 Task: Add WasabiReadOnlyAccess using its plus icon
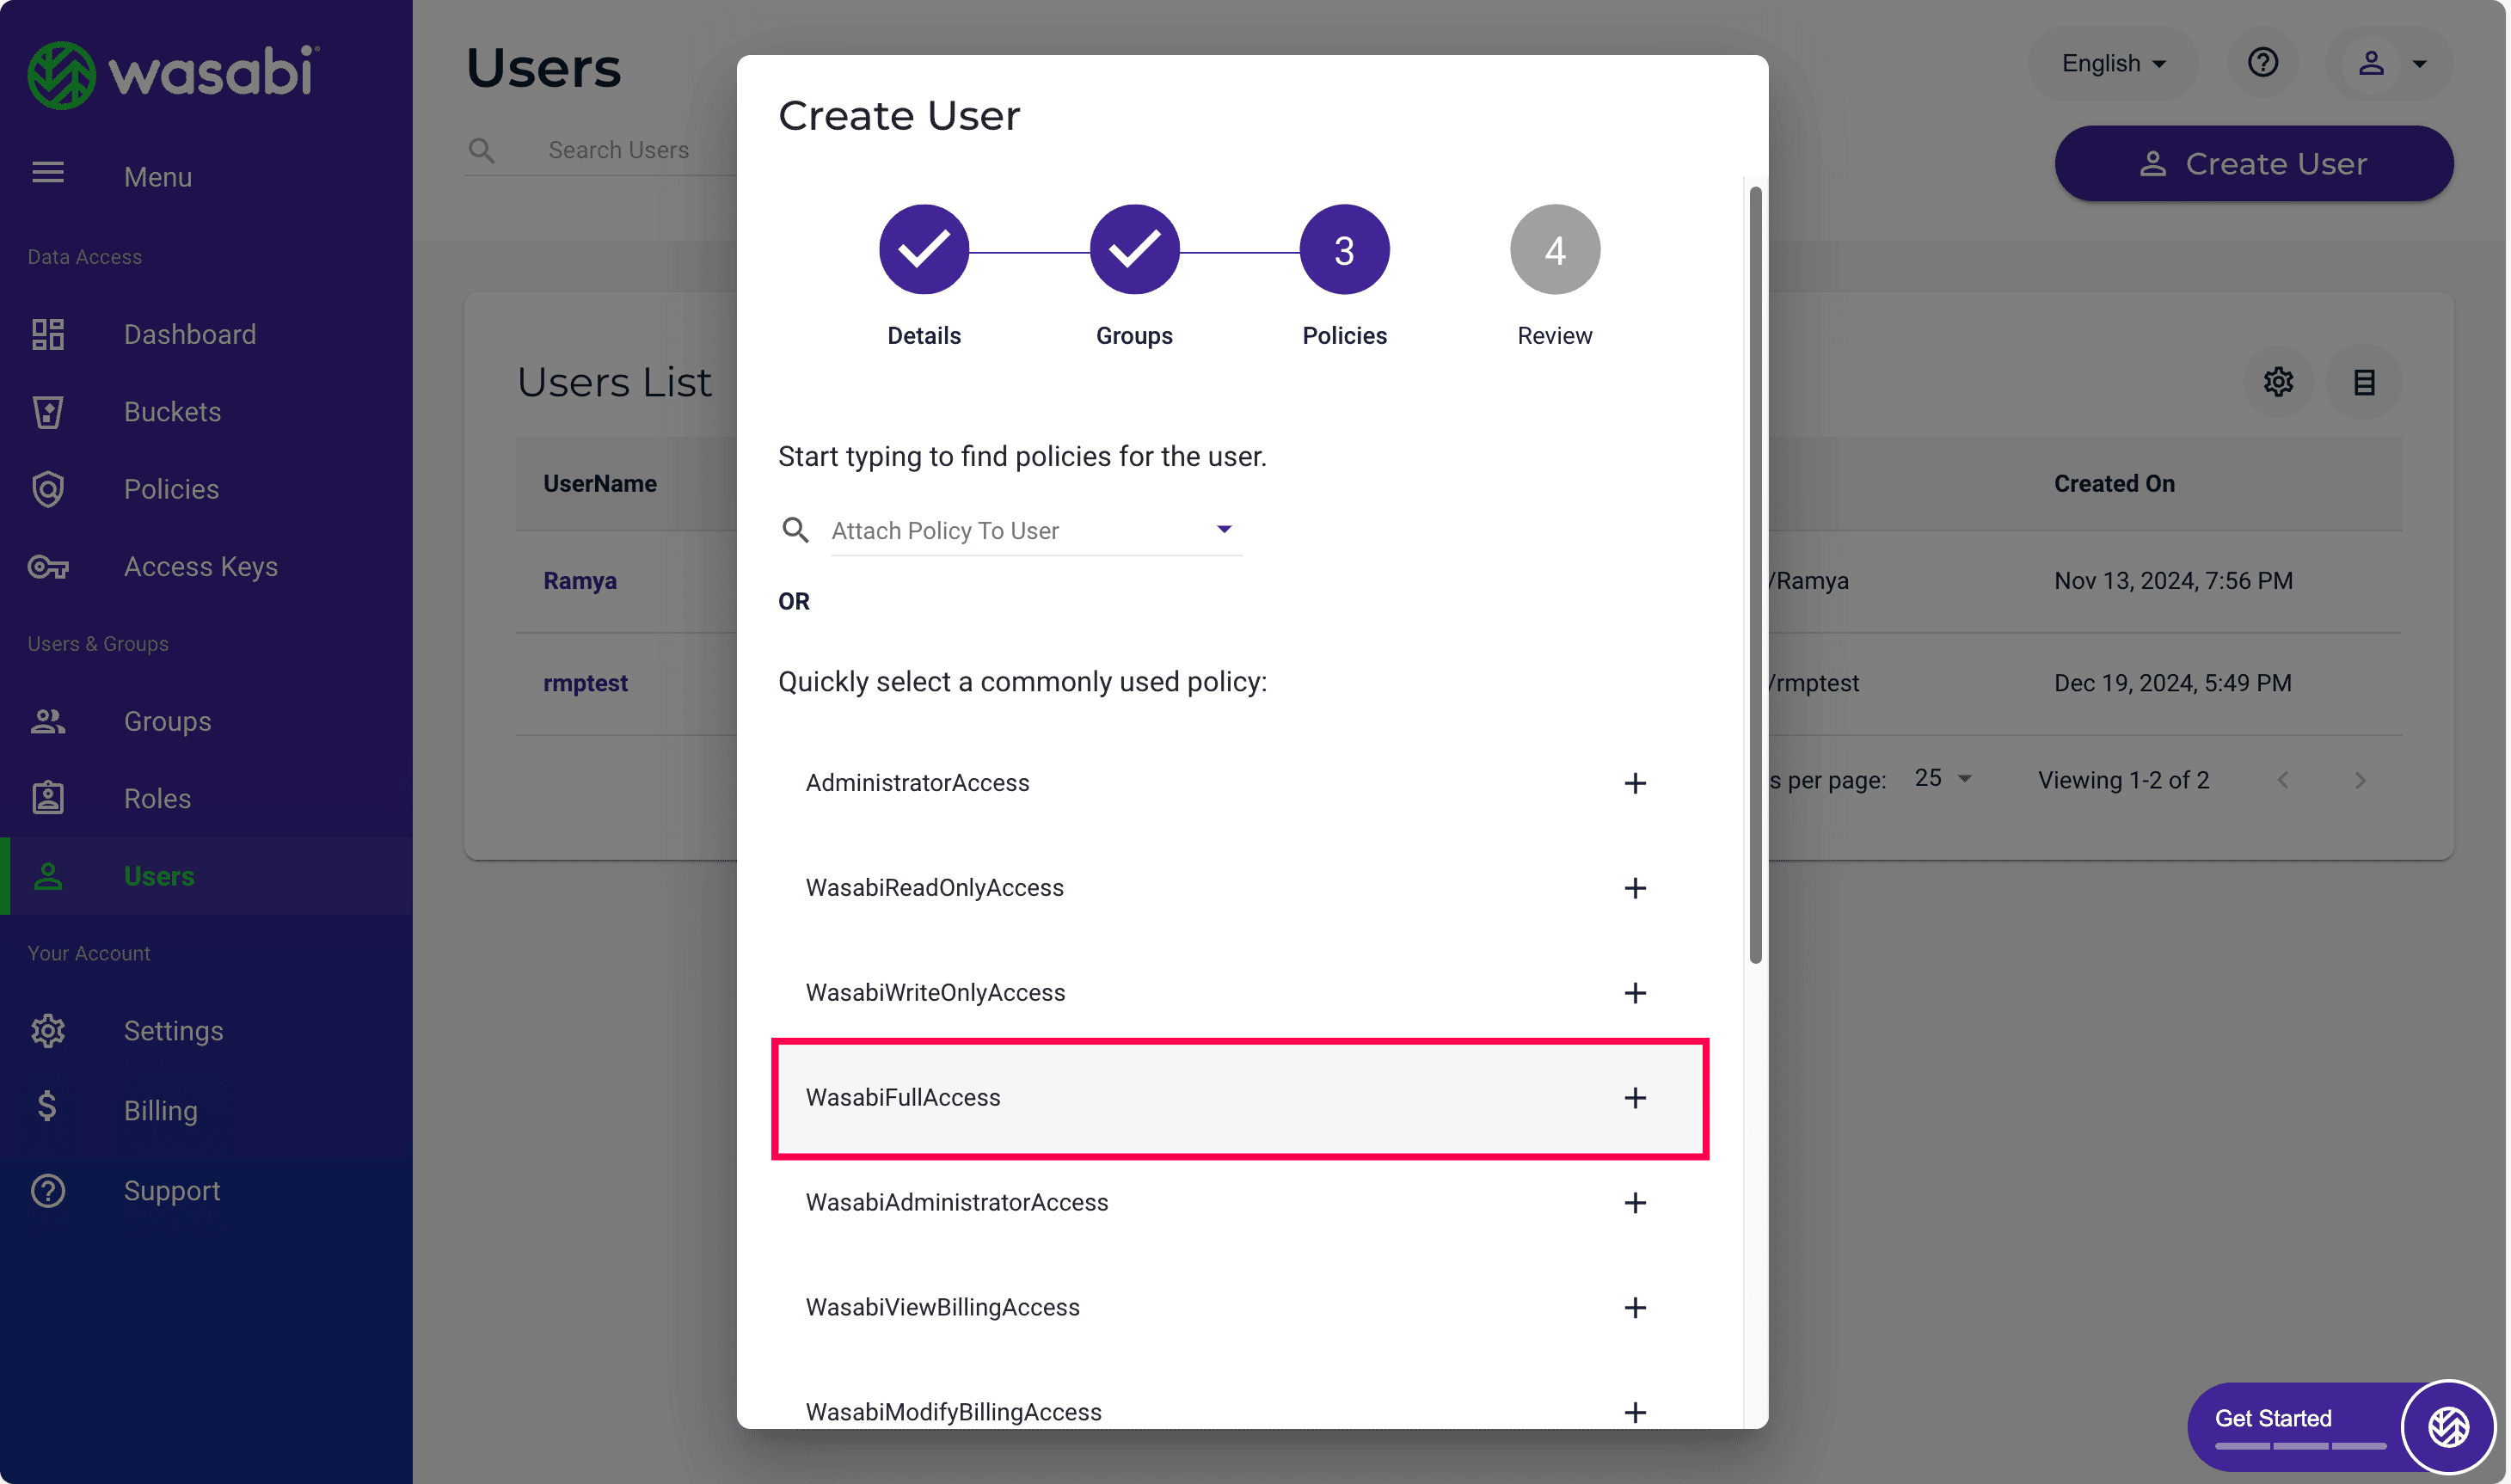tap(1634, 888)
